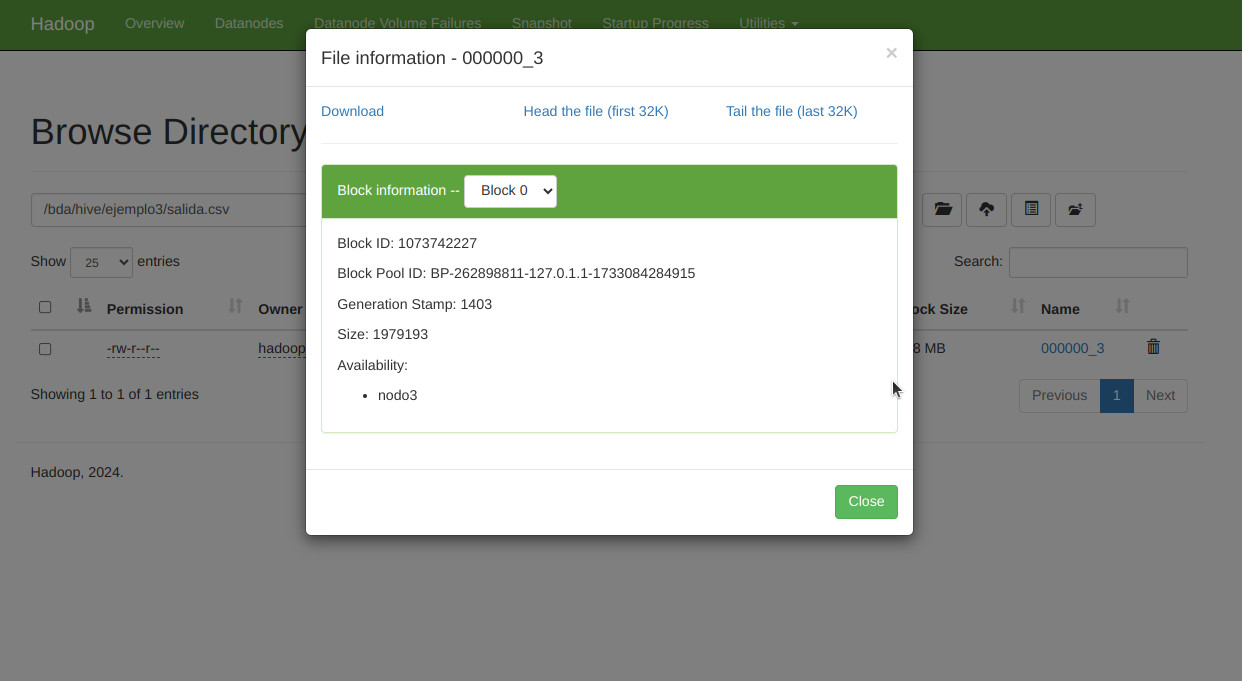Viewport: 1242px width, 681px height.
Task: Click the nodo3 availability entry
Action: (397, 395)
